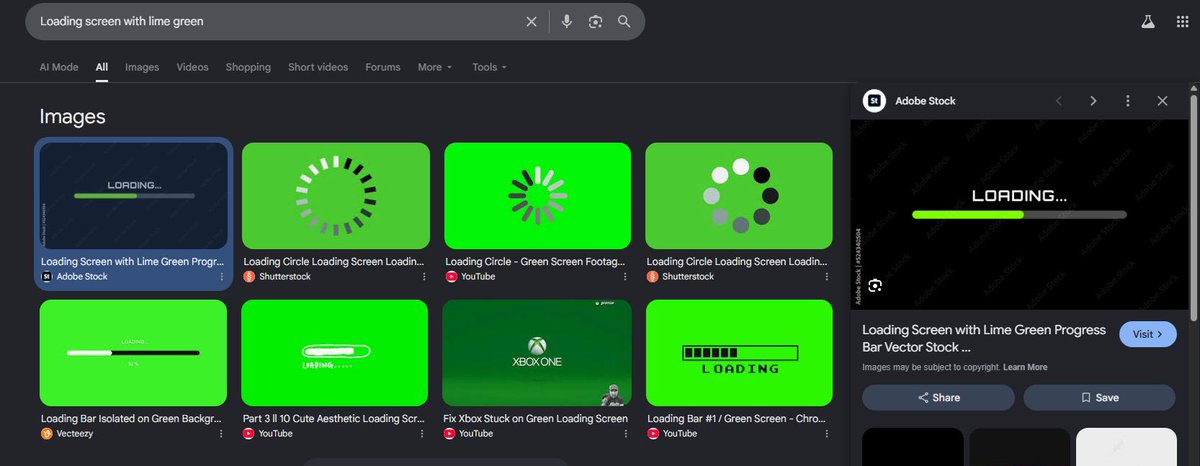The image size is (1200, 466).
Task: Go to previous image in preview panel
Action: pyautogui.click(x=1059, y=101)
